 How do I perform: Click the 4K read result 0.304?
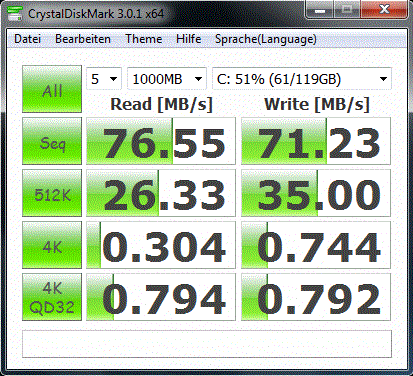point(161,245)
